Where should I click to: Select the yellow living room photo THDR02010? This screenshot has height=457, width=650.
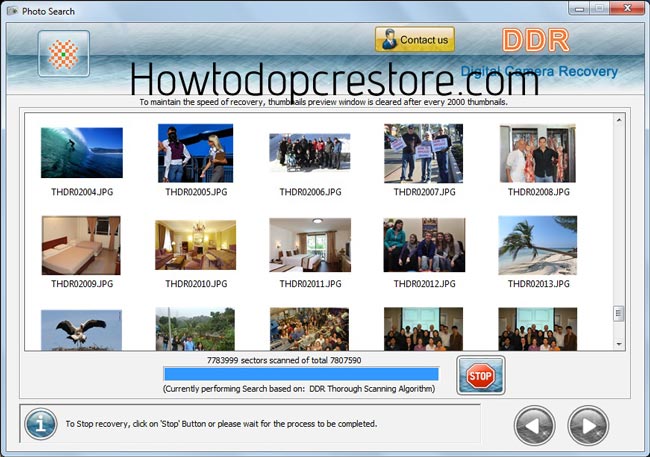pos(195,245)
